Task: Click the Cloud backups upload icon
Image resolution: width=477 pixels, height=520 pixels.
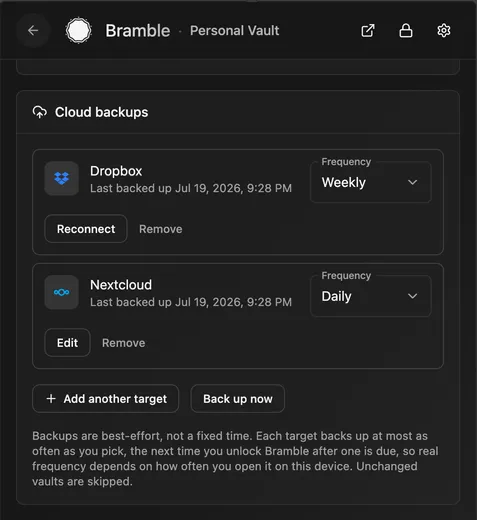Action: (40, 112)
